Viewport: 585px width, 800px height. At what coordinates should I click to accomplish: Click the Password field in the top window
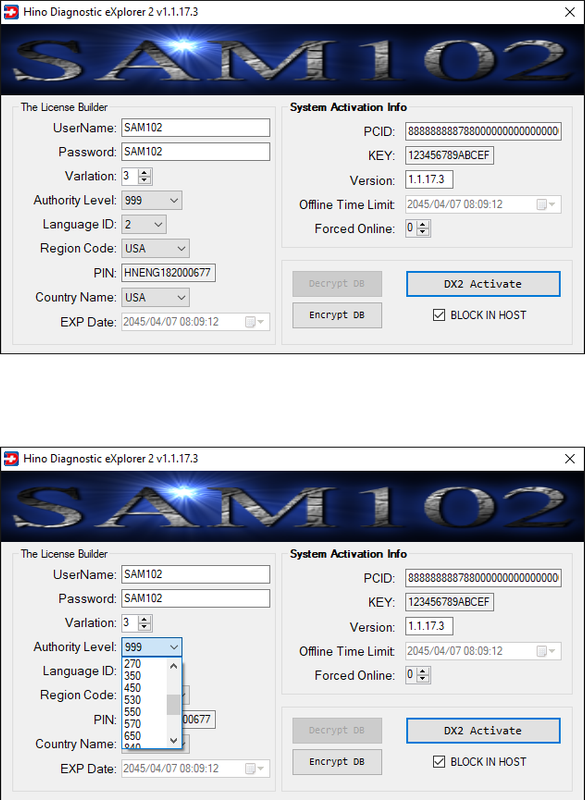(195, 152)
